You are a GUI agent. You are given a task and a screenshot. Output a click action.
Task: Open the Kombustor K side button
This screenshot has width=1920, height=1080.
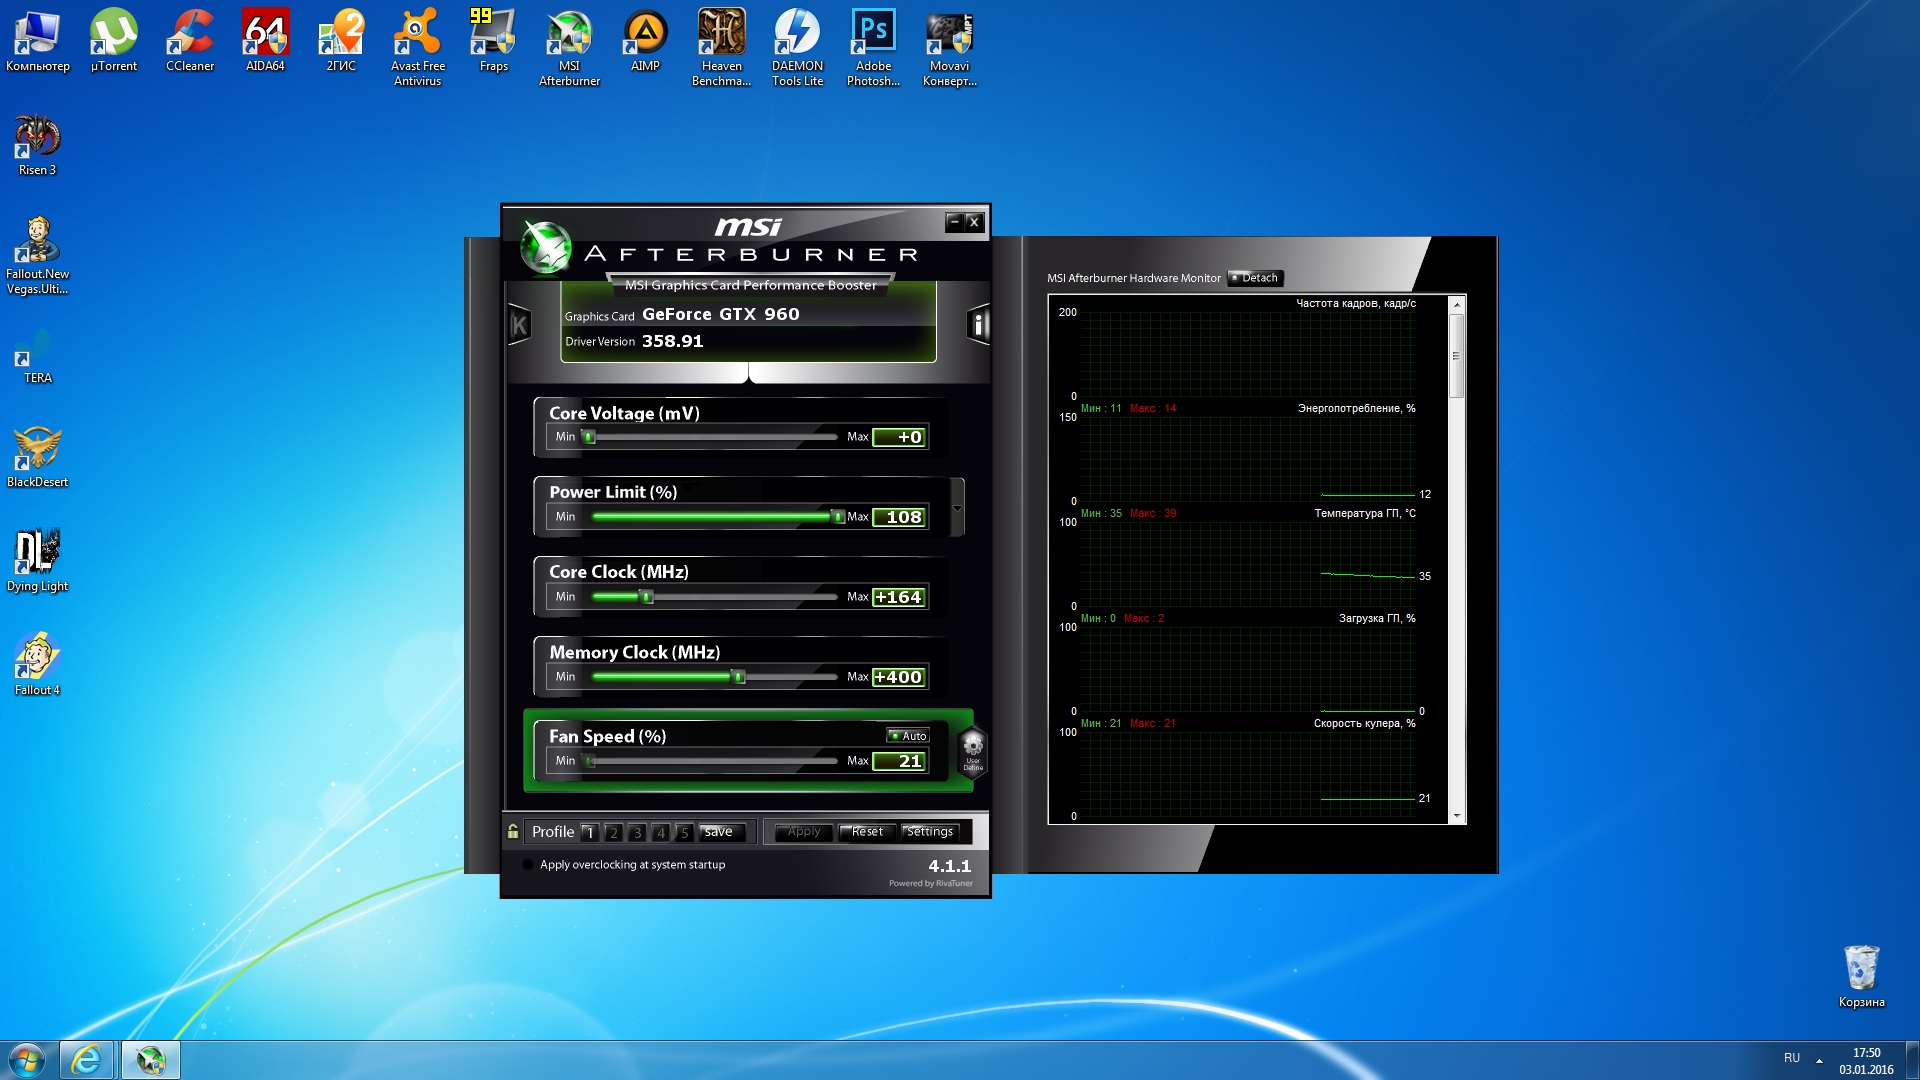[519, 325]
